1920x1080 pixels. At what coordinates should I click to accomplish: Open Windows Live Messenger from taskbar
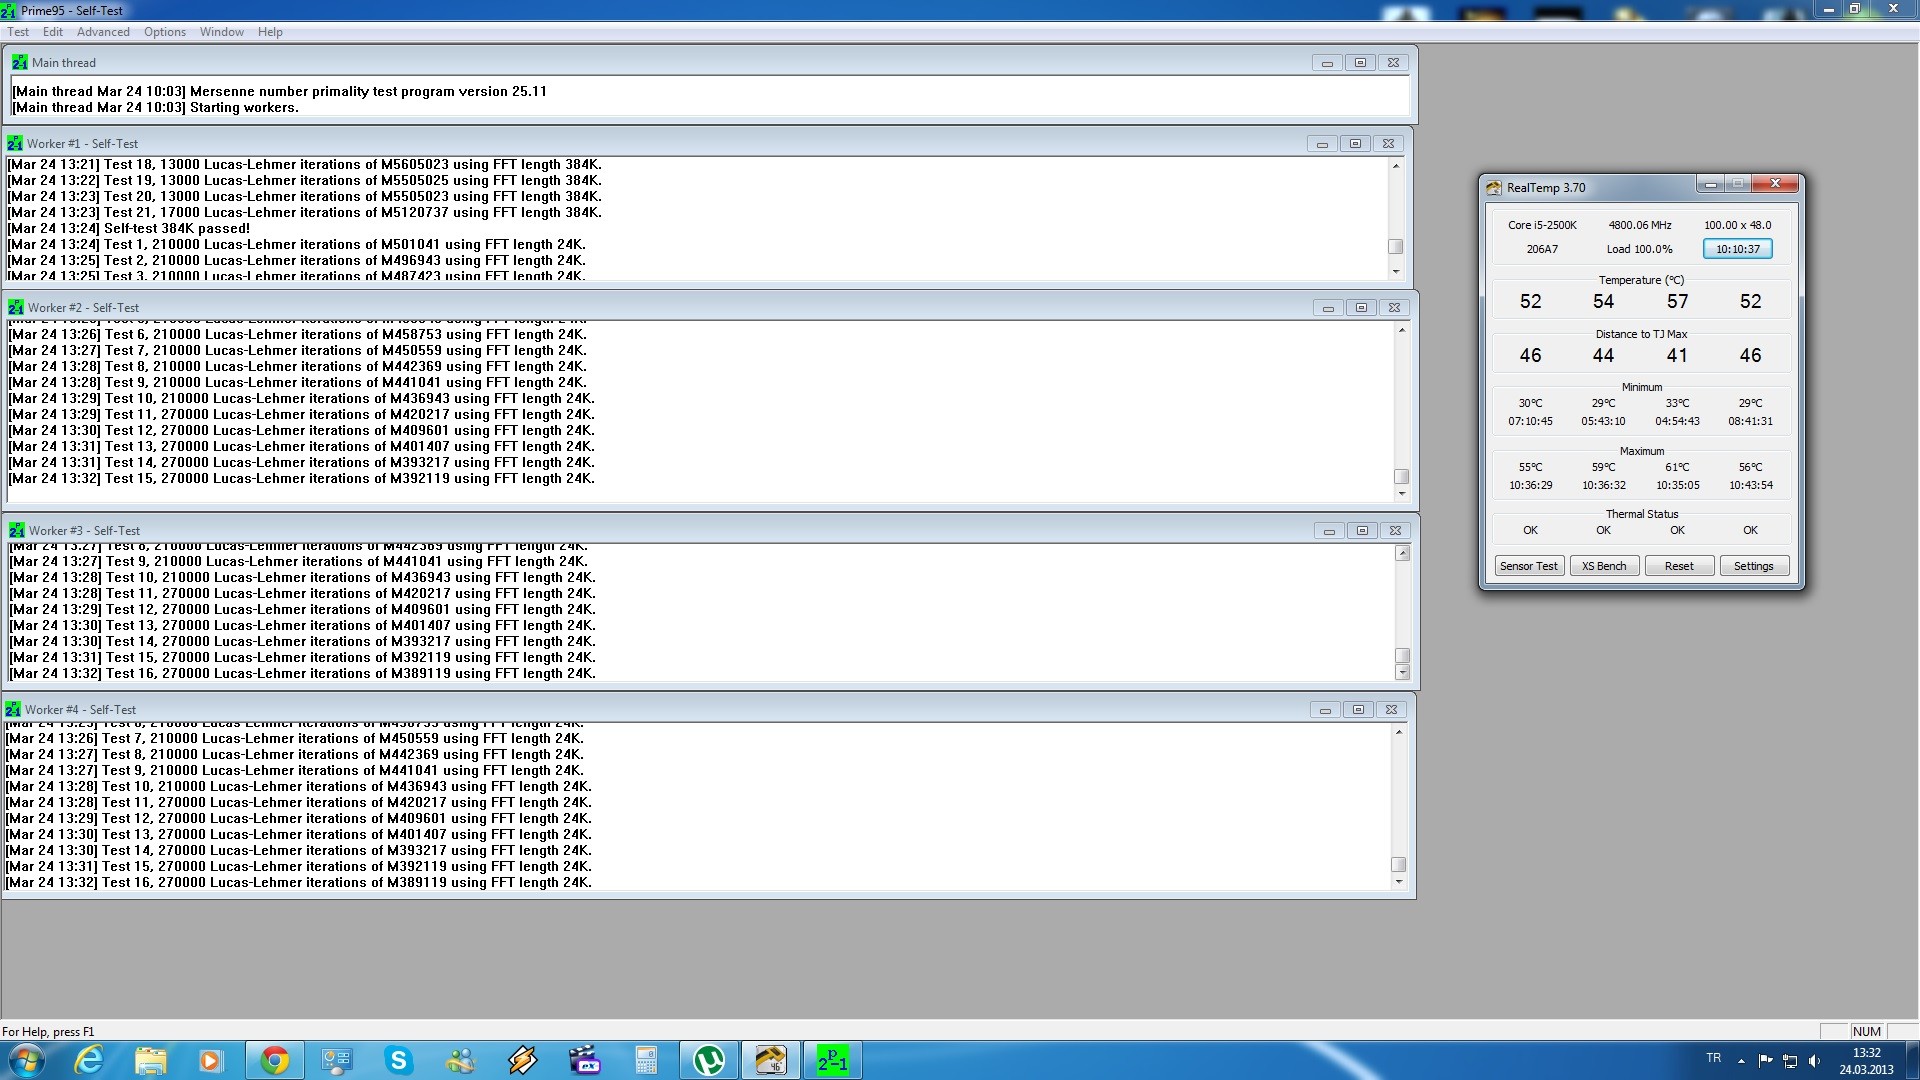point(461,1060)
